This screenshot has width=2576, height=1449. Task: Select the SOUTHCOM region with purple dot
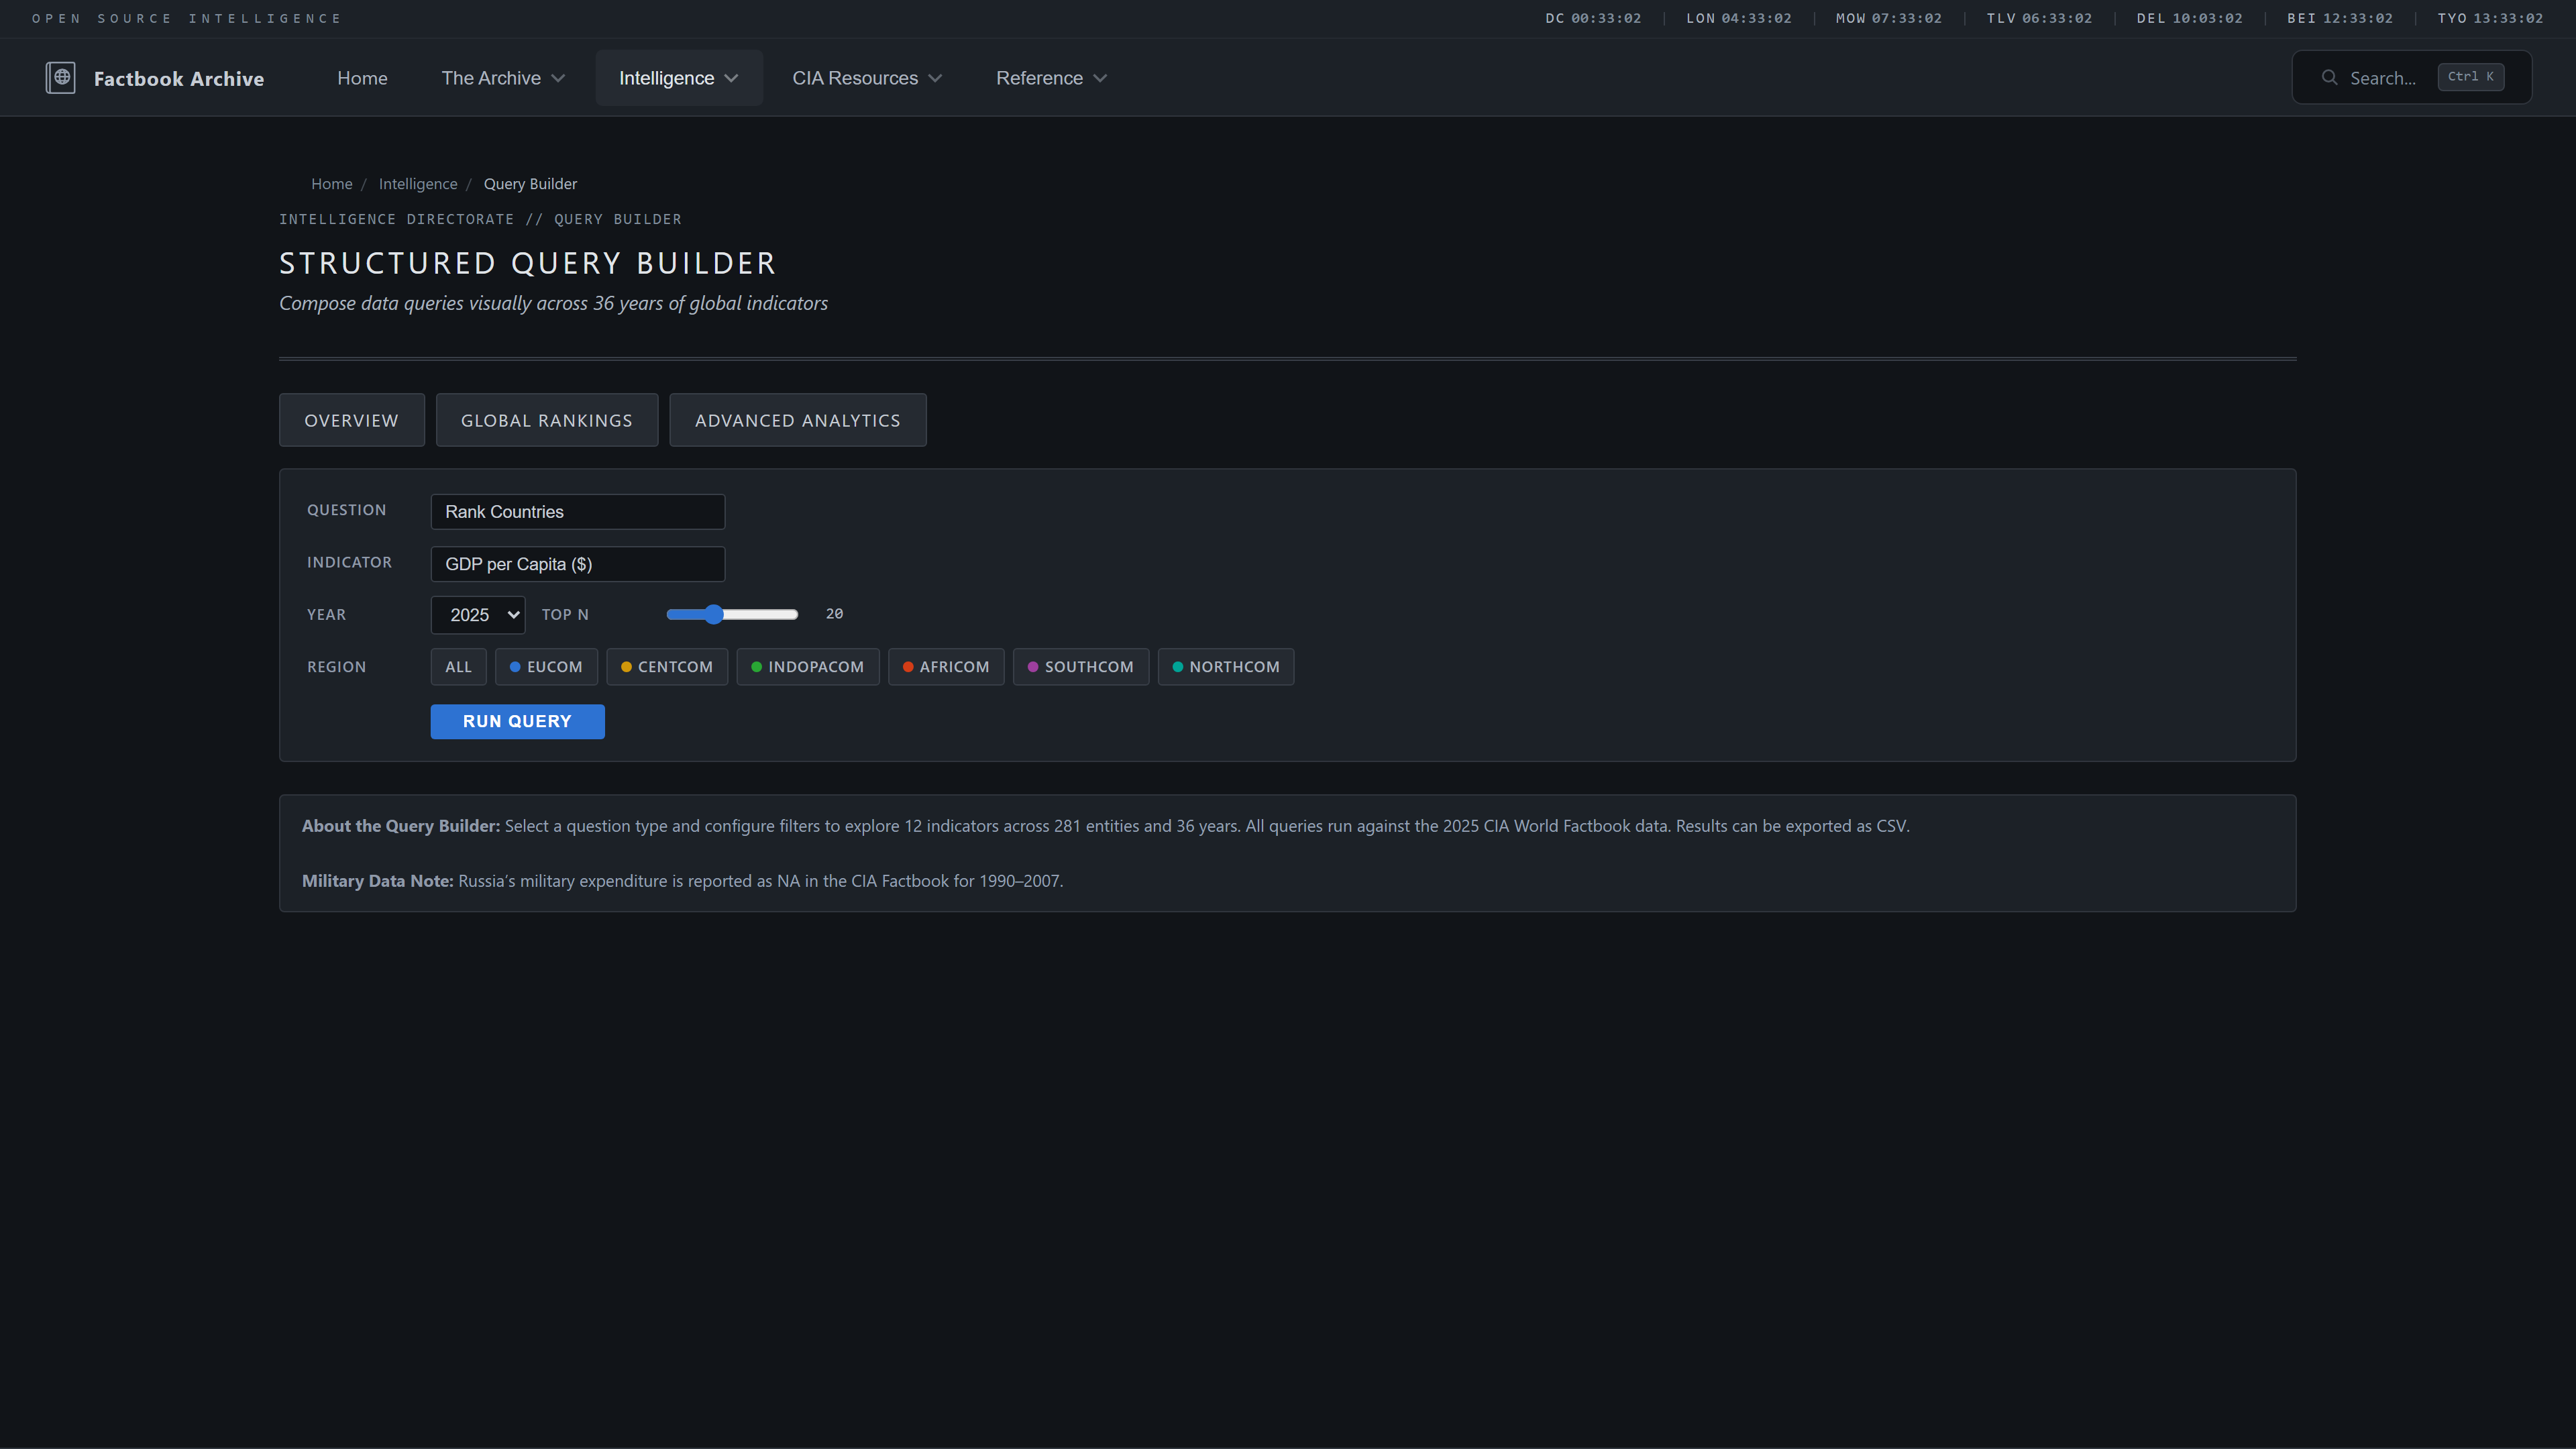(1081, 667)
